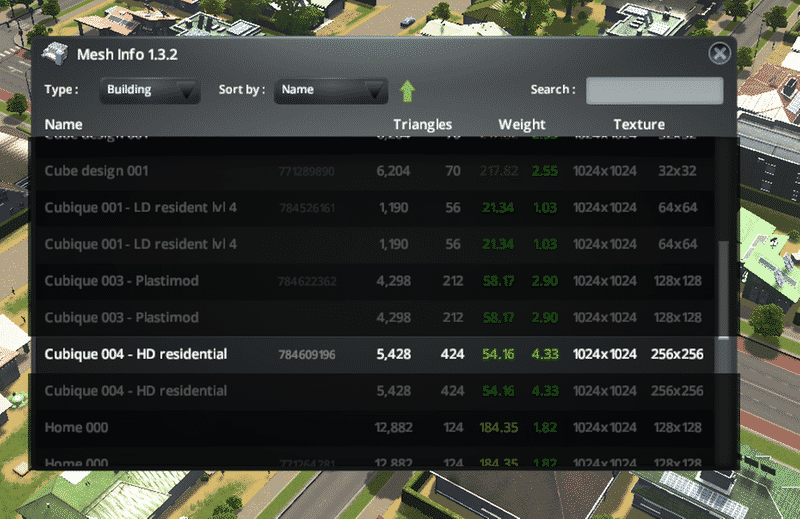Viewport: 800px width, 519px height.
Task: Expand the Sort by Name dropdown
Action: pyautogui.click(x=330, y=90)
